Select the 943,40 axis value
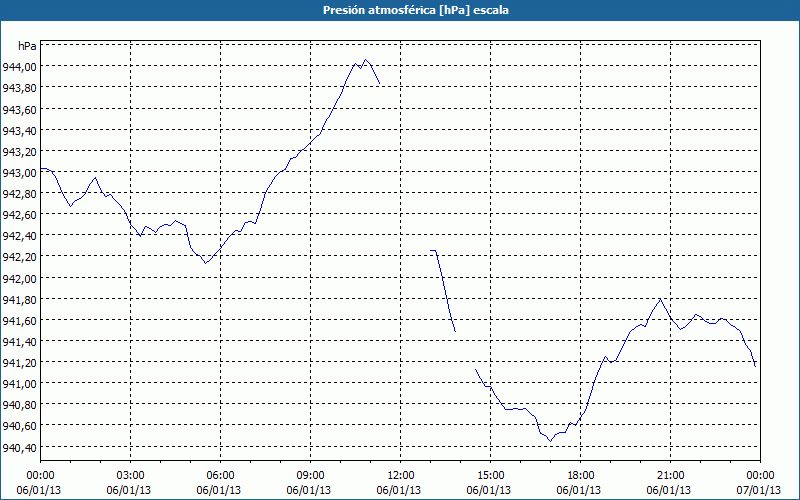This screenshot has height=500, width=800. point(19,131)
